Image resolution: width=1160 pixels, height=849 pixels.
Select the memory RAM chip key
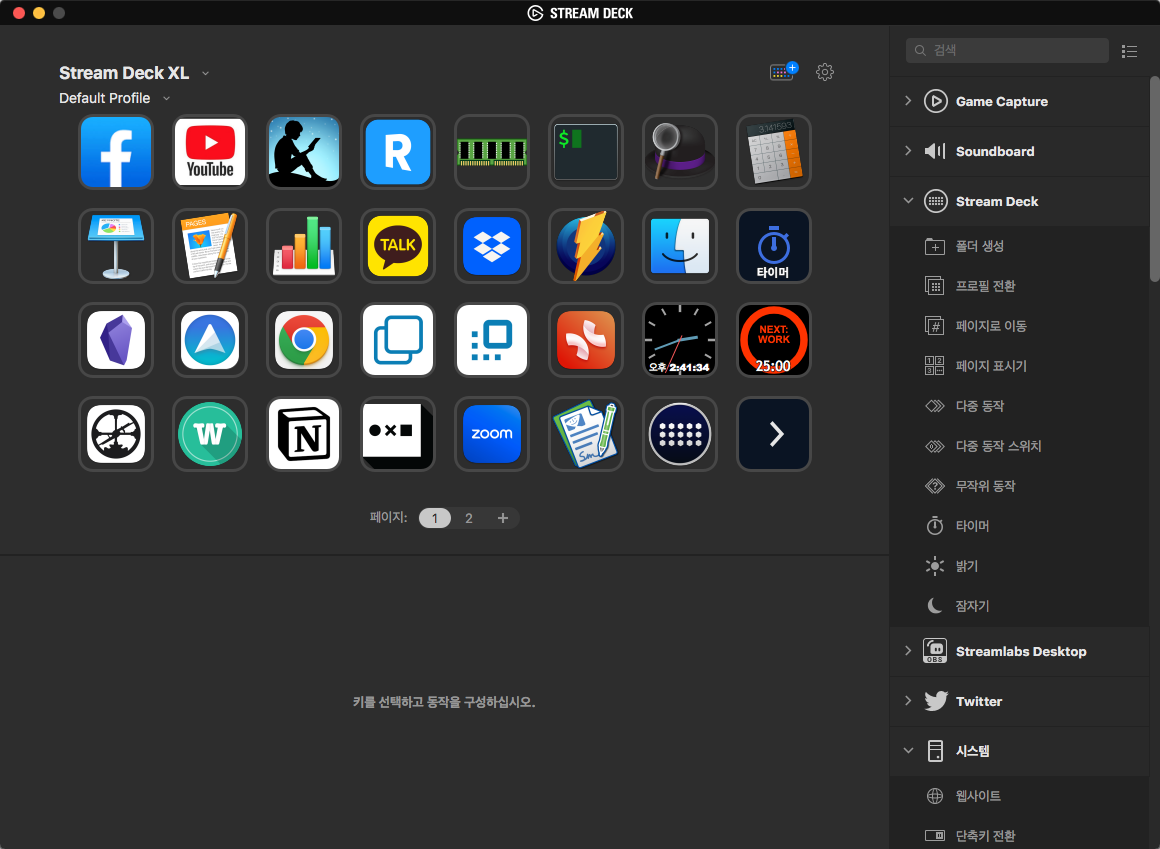[x=492, y=152]
